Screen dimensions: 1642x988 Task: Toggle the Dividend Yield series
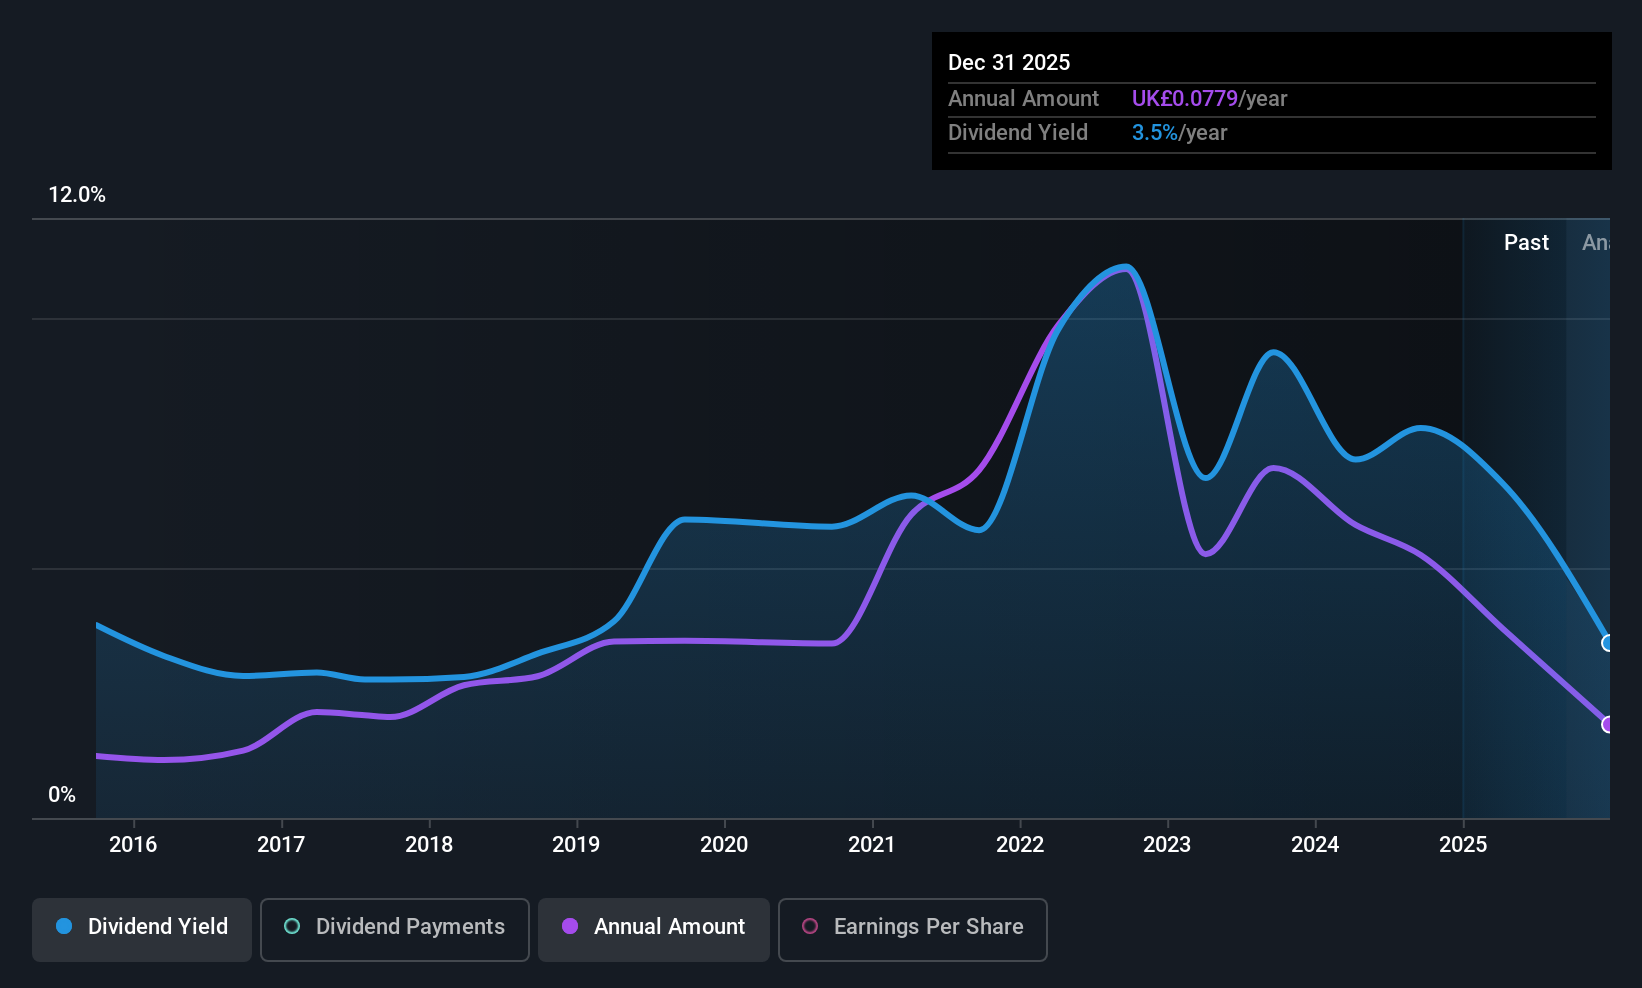(142, 929)
